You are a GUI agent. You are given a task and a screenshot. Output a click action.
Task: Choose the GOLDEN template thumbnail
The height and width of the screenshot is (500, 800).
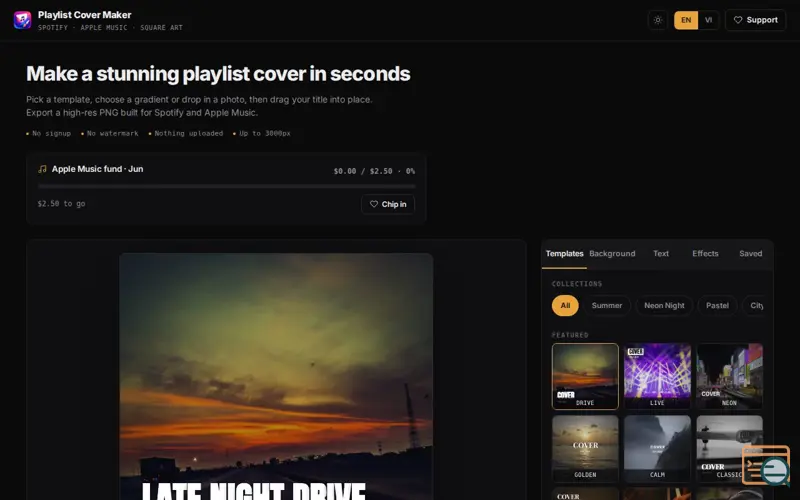(585, 448)
